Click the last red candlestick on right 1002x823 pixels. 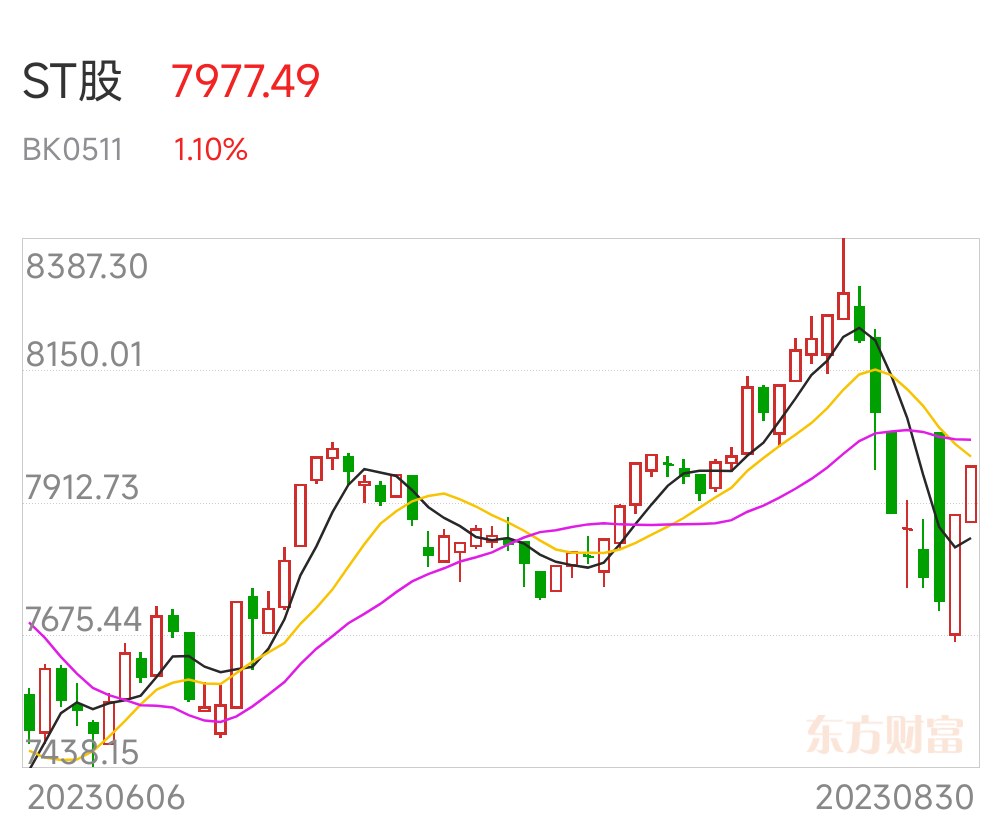pos(971,494)
